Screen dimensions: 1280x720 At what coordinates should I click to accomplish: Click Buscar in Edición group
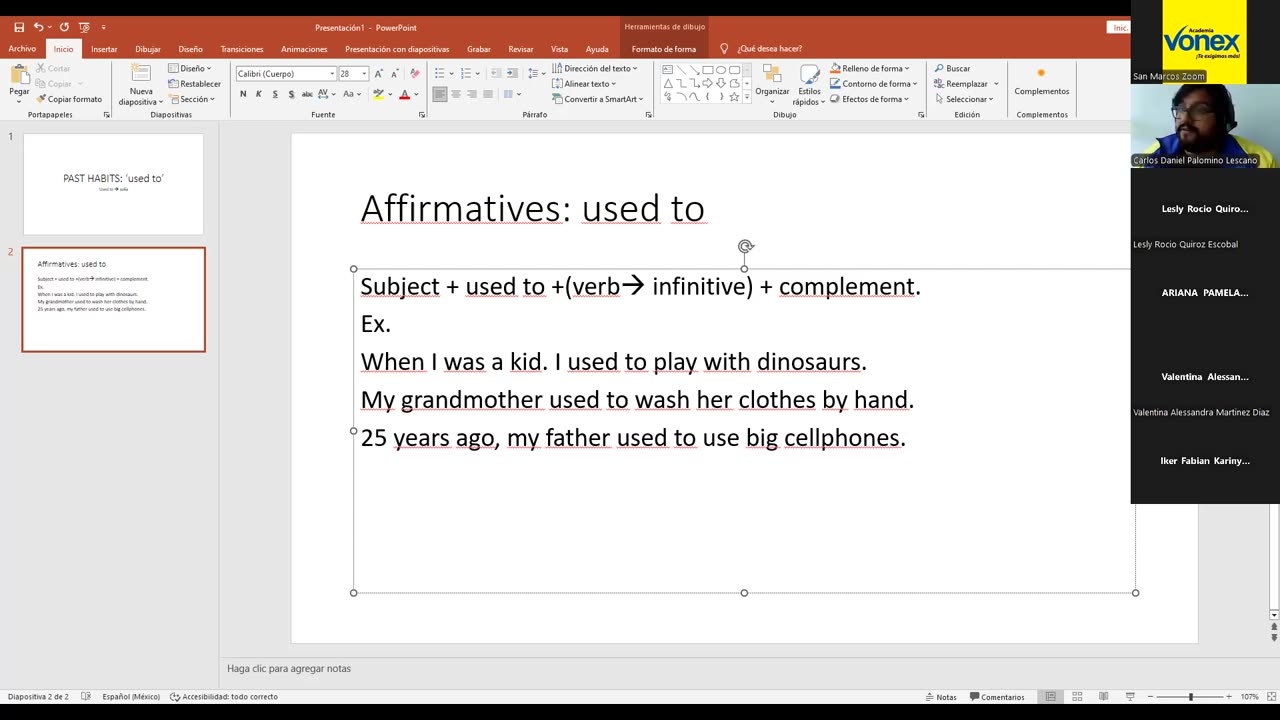click(952, 69)
